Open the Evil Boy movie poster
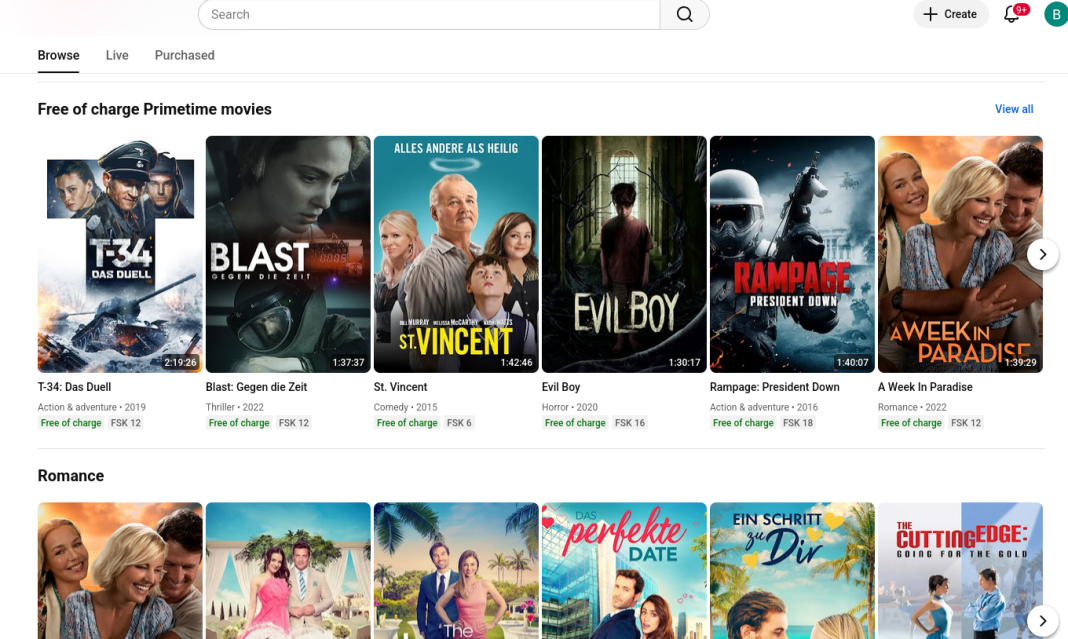 pyautogui.click(x=624, y=254)
